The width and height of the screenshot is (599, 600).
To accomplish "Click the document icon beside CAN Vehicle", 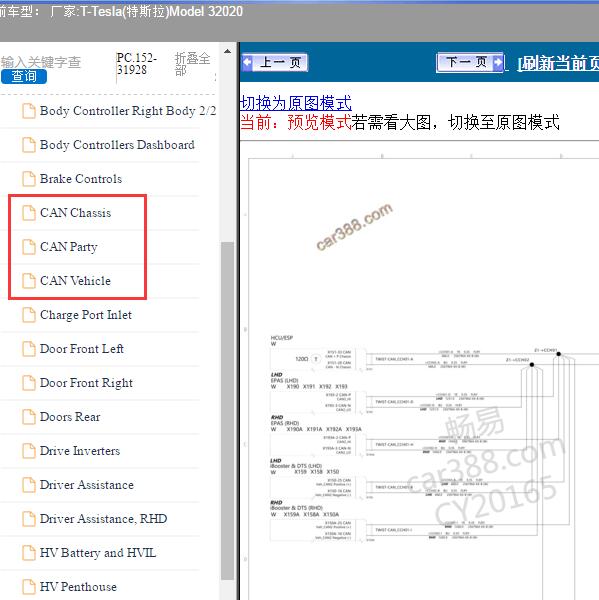I will click(29, 281).
